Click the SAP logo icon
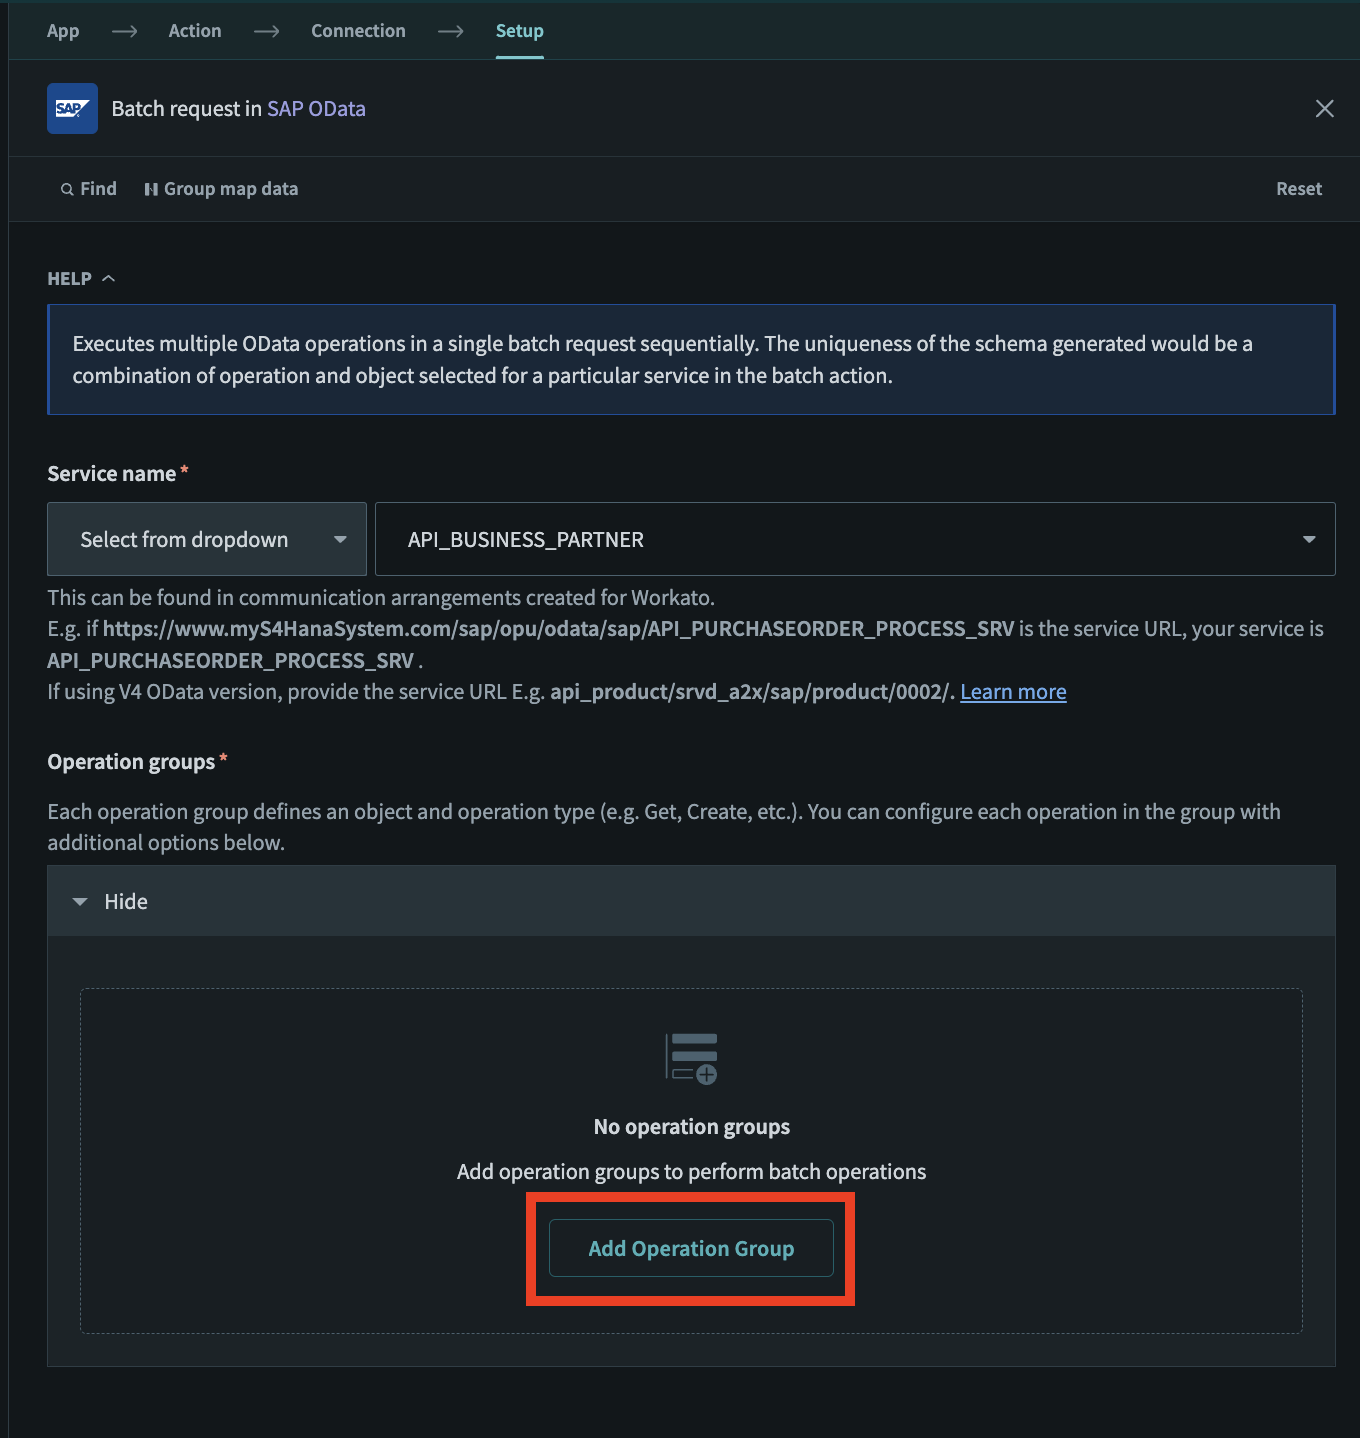The width and height of the screenshot is (1360, 1438). click(x=72, y=109)
